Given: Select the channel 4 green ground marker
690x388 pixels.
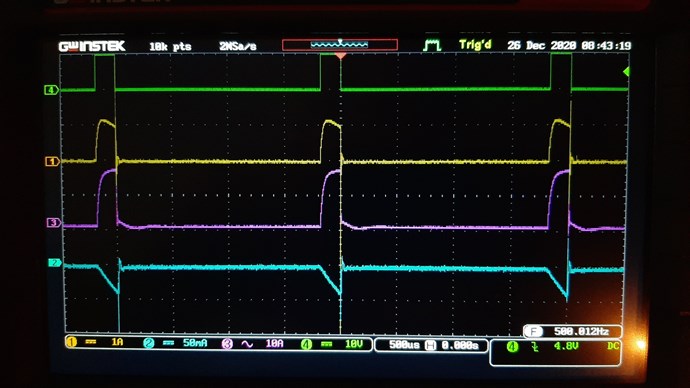Looking at the screenshot, I should click(51, 90).
